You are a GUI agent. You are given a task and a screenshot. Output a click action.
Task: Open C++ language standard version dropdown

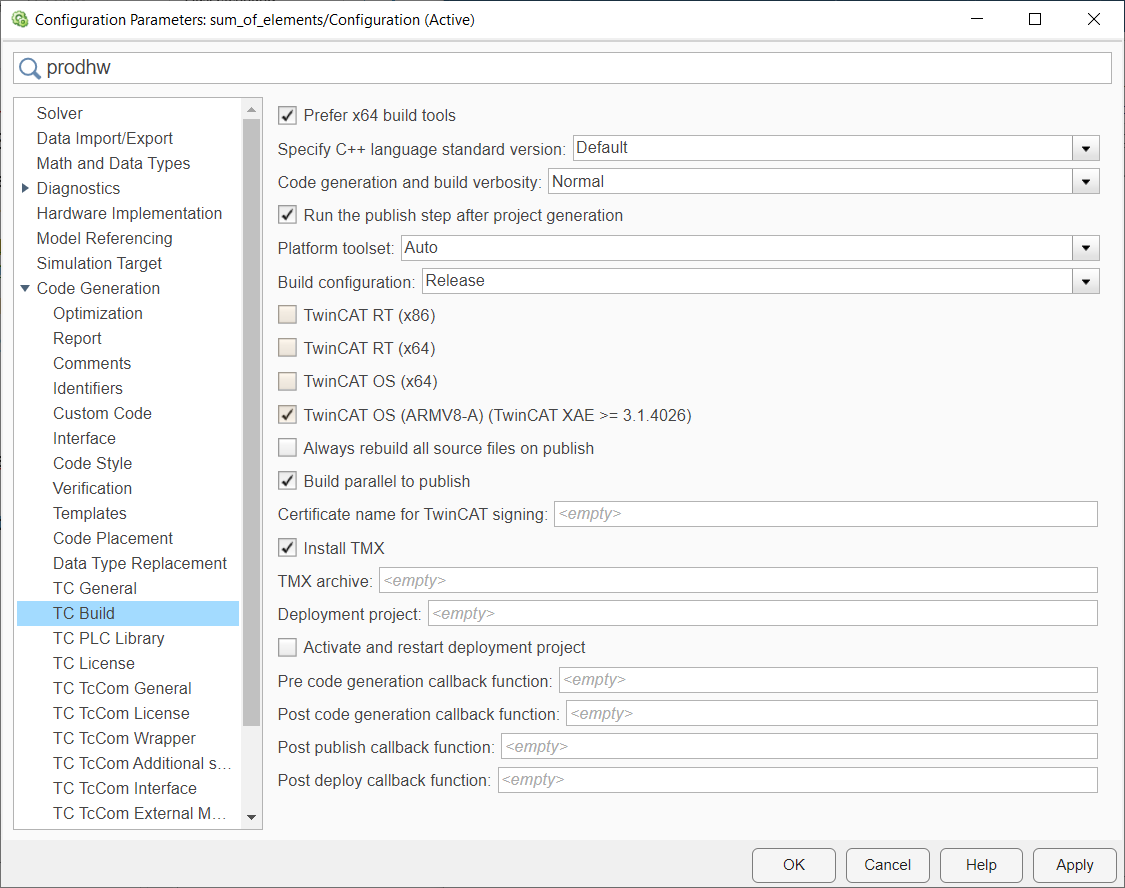[x=1086, y=148]
